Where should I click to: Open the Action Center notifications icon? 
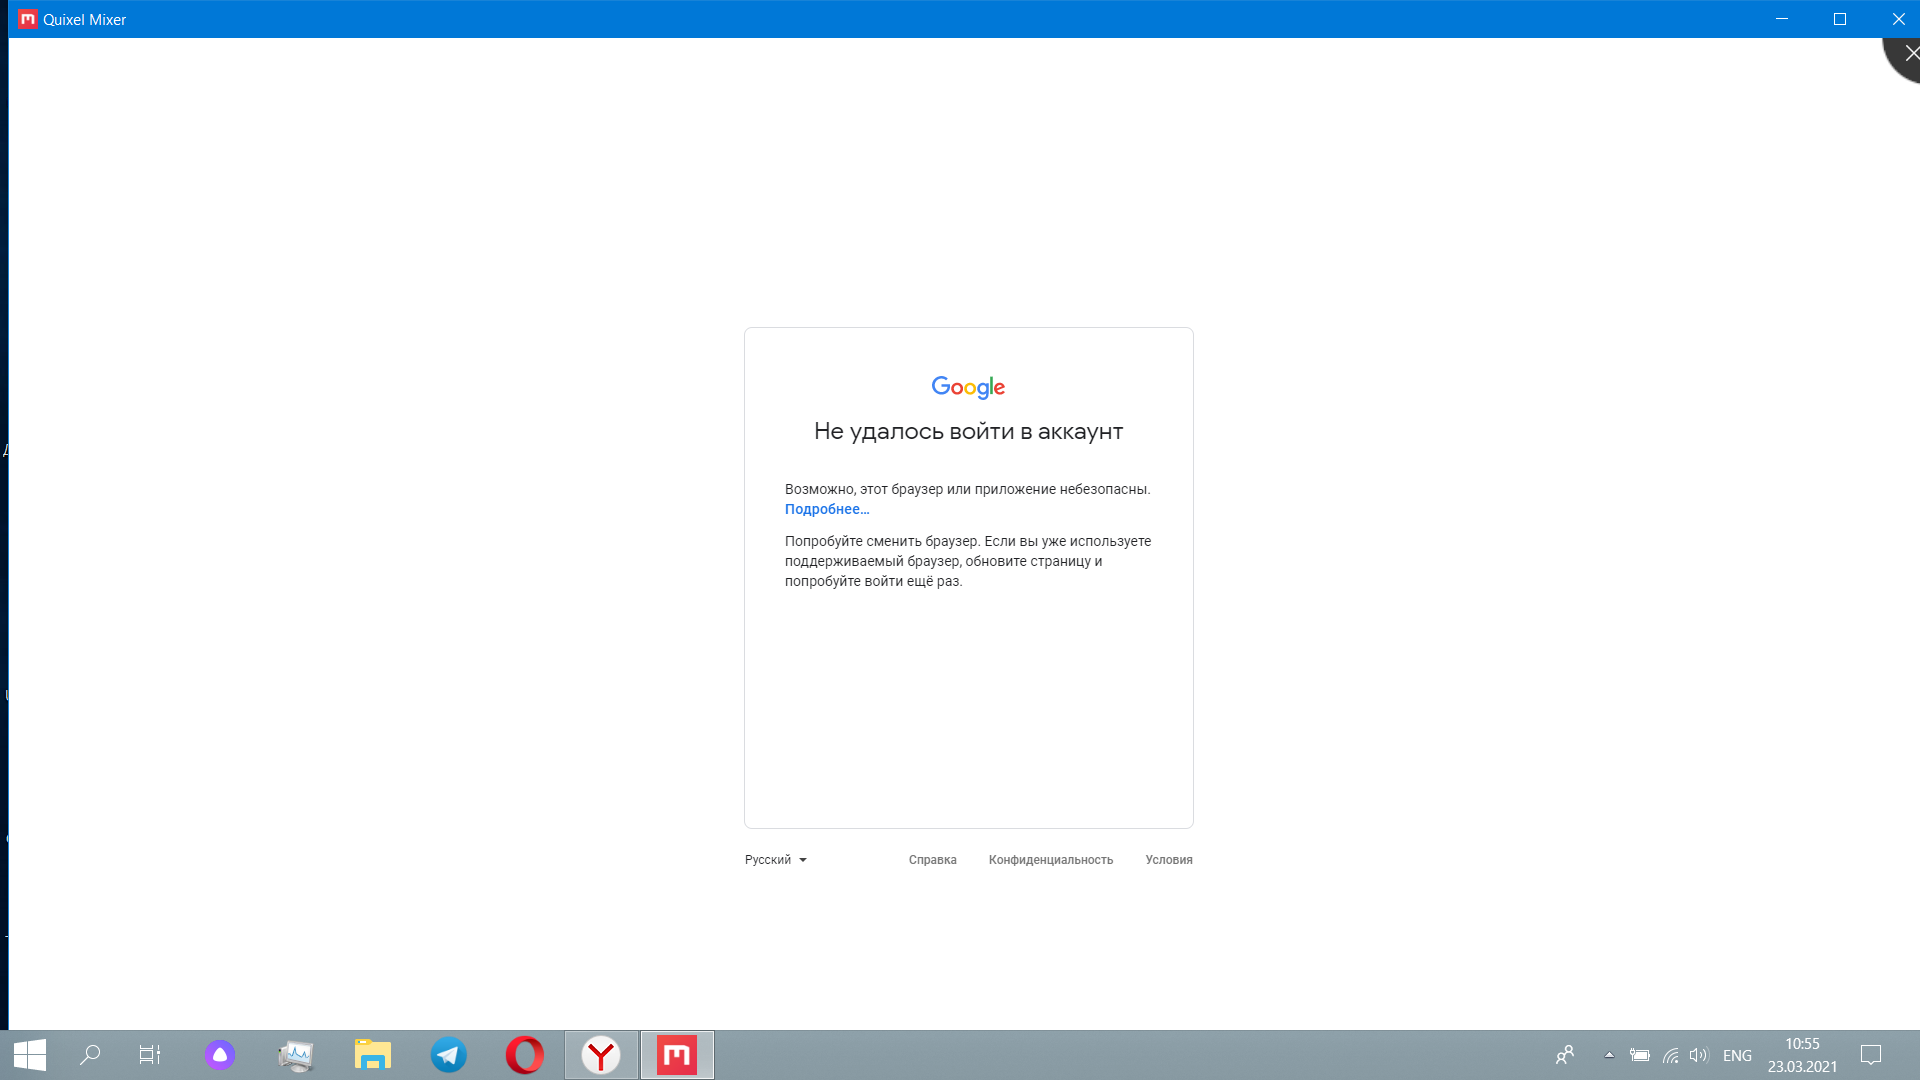click(x=1871, y=1055)
